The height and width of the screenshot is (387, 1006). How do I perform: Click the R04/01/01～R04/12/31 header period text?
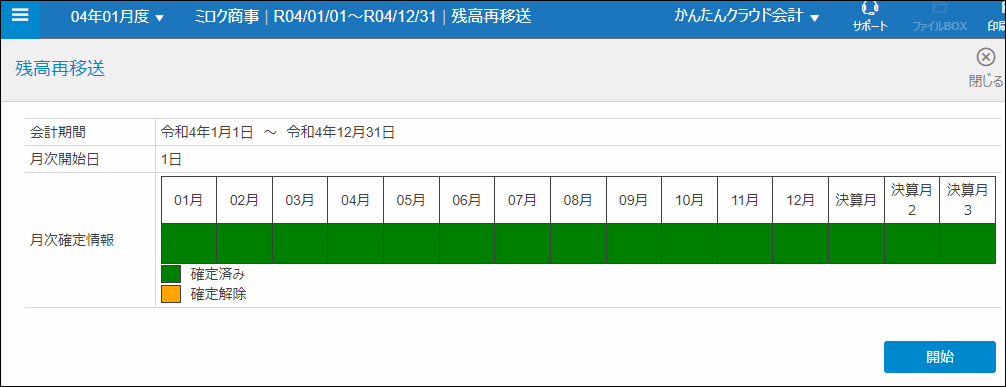(355, 17)
